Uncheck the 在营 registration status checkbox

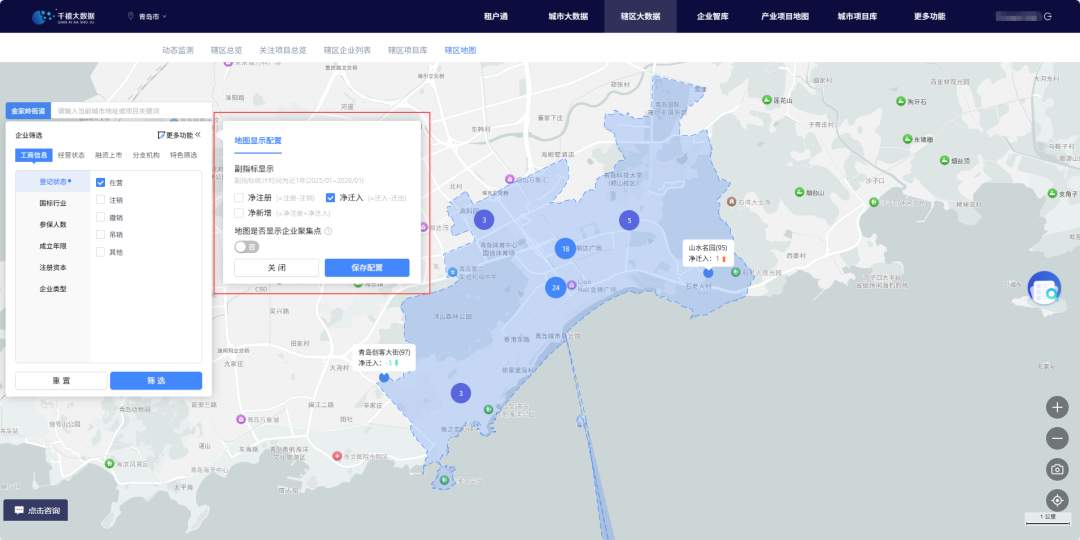[101, 183]
